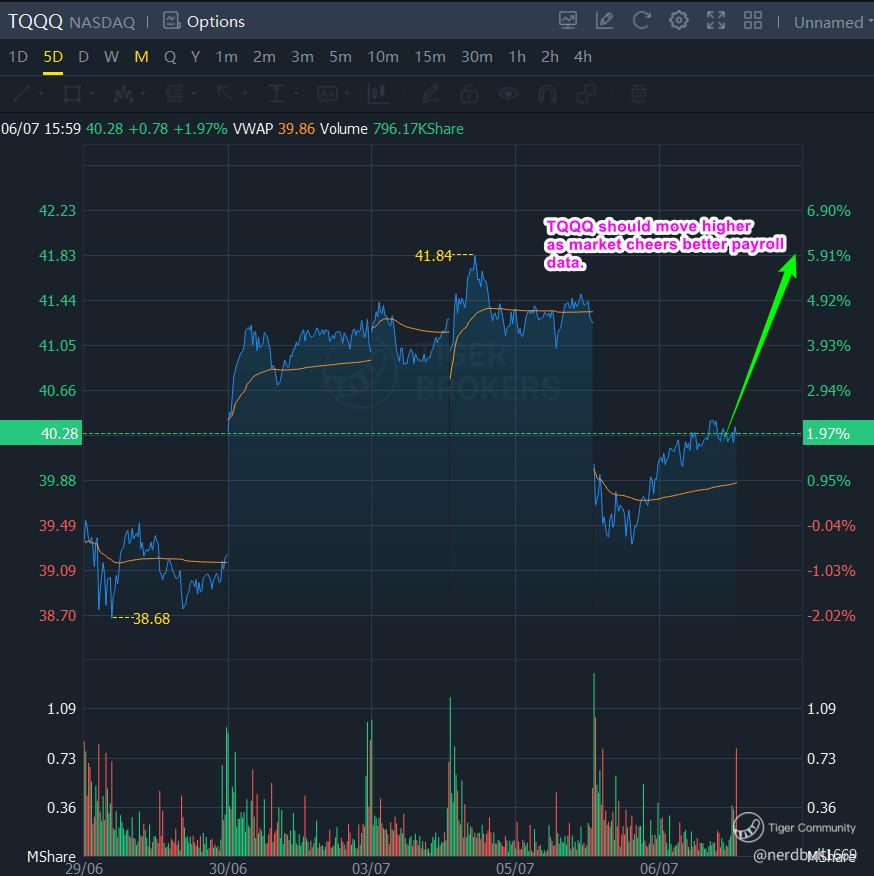Click the candlestick chart tool icon
The image size is (874, 876).
pyautogui.click(x=378, y=93)
